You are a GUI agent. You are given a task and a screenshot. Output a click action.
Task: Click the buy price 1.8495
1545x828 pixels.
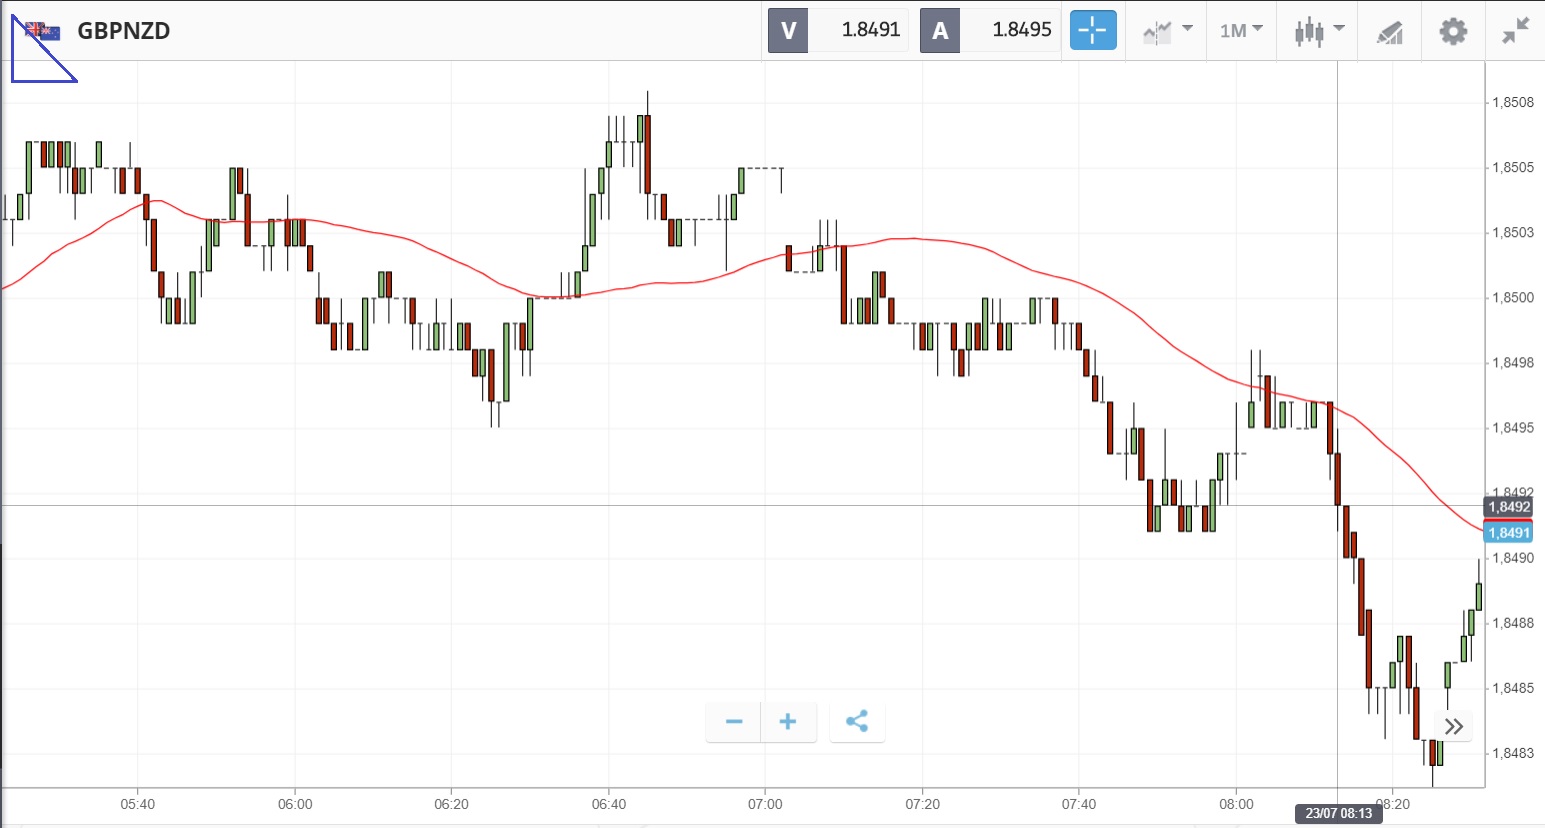pyautogui.click(x=1021, y=30)
